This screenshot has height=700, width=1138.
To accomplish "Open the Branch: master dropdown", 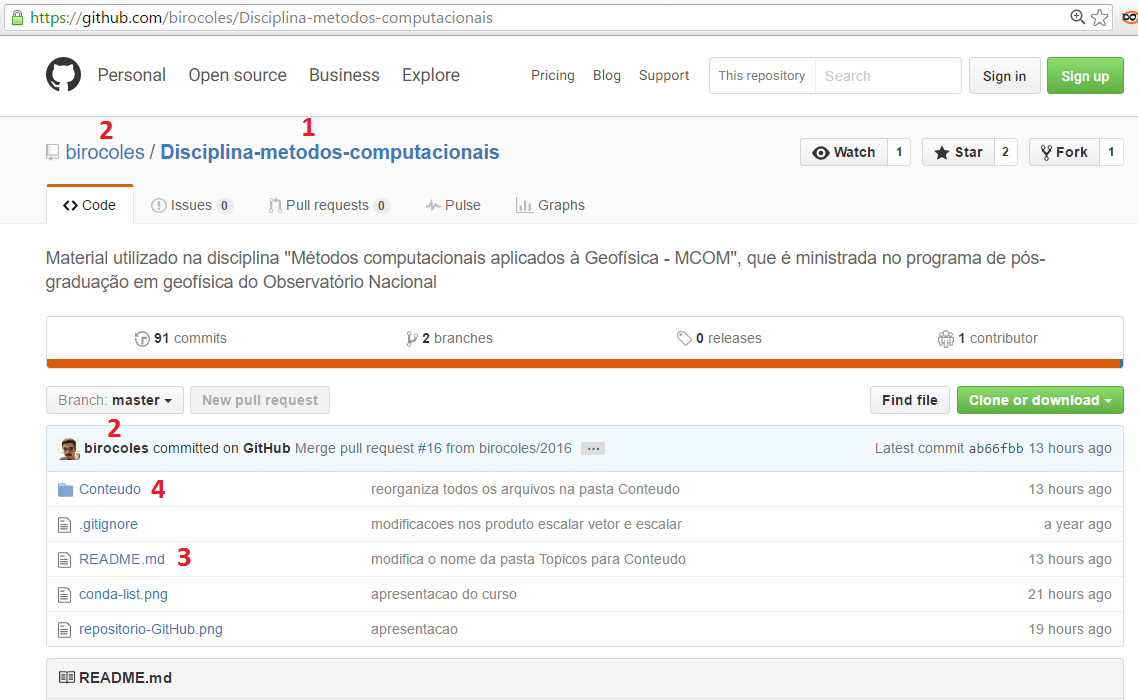I will [115, 400].
